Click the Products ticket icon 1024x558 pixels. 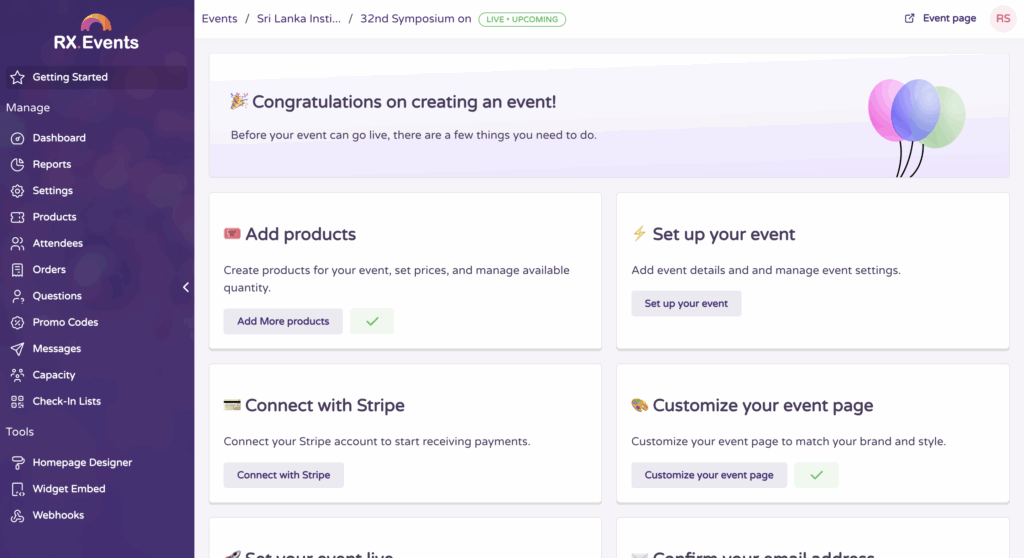click(17, 217)
